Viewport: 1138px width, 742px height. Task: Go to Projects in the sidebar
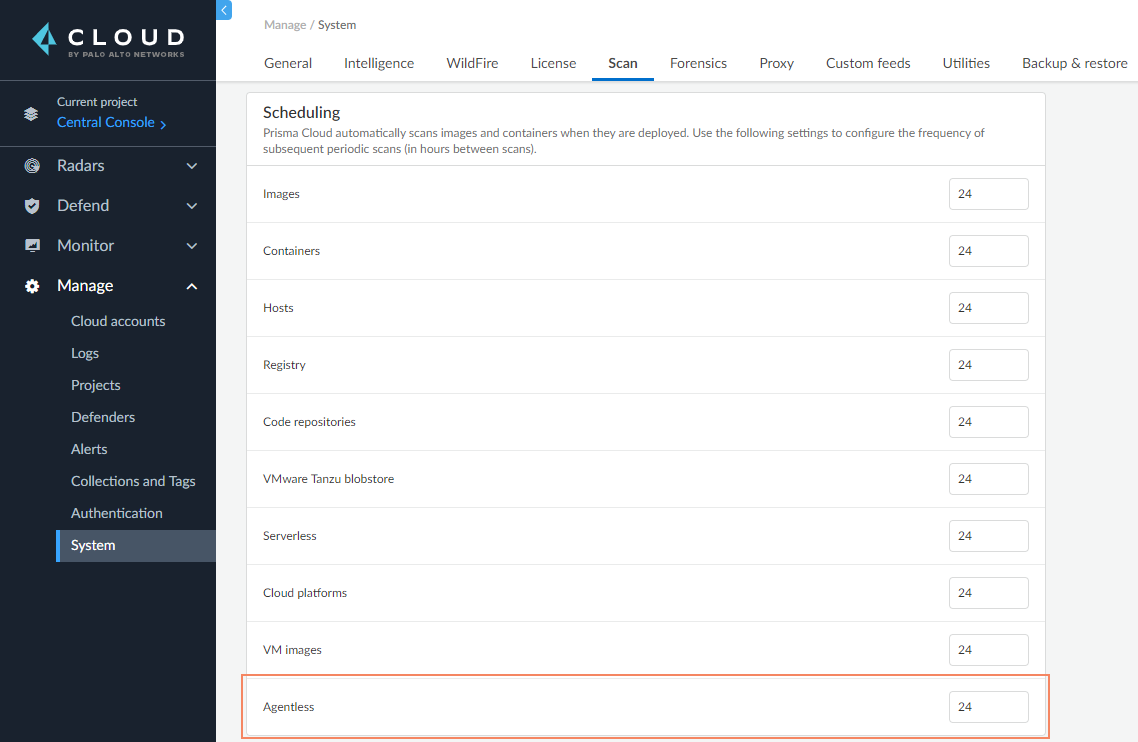(96, 385)
